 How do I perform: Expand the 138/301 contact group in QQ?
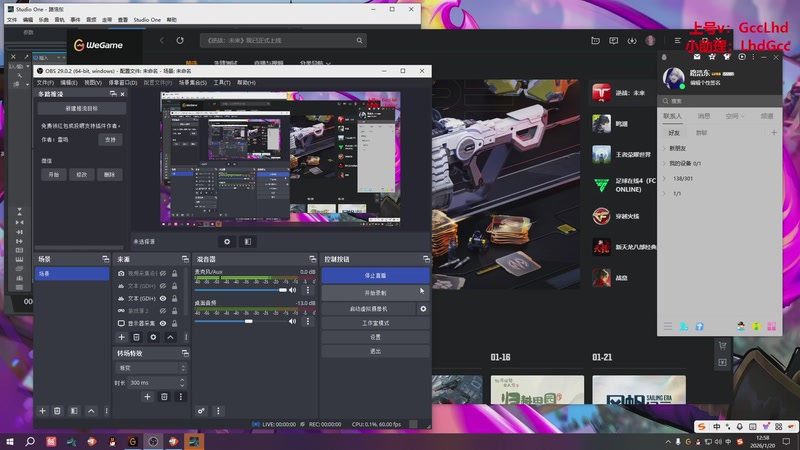pos(664,179)
